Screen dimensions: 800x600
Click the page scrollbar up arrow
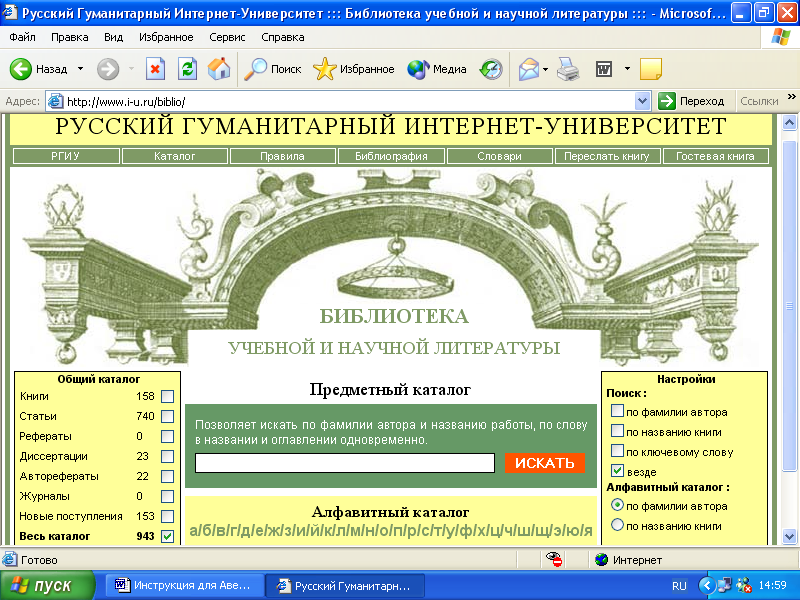coord(789,122)
